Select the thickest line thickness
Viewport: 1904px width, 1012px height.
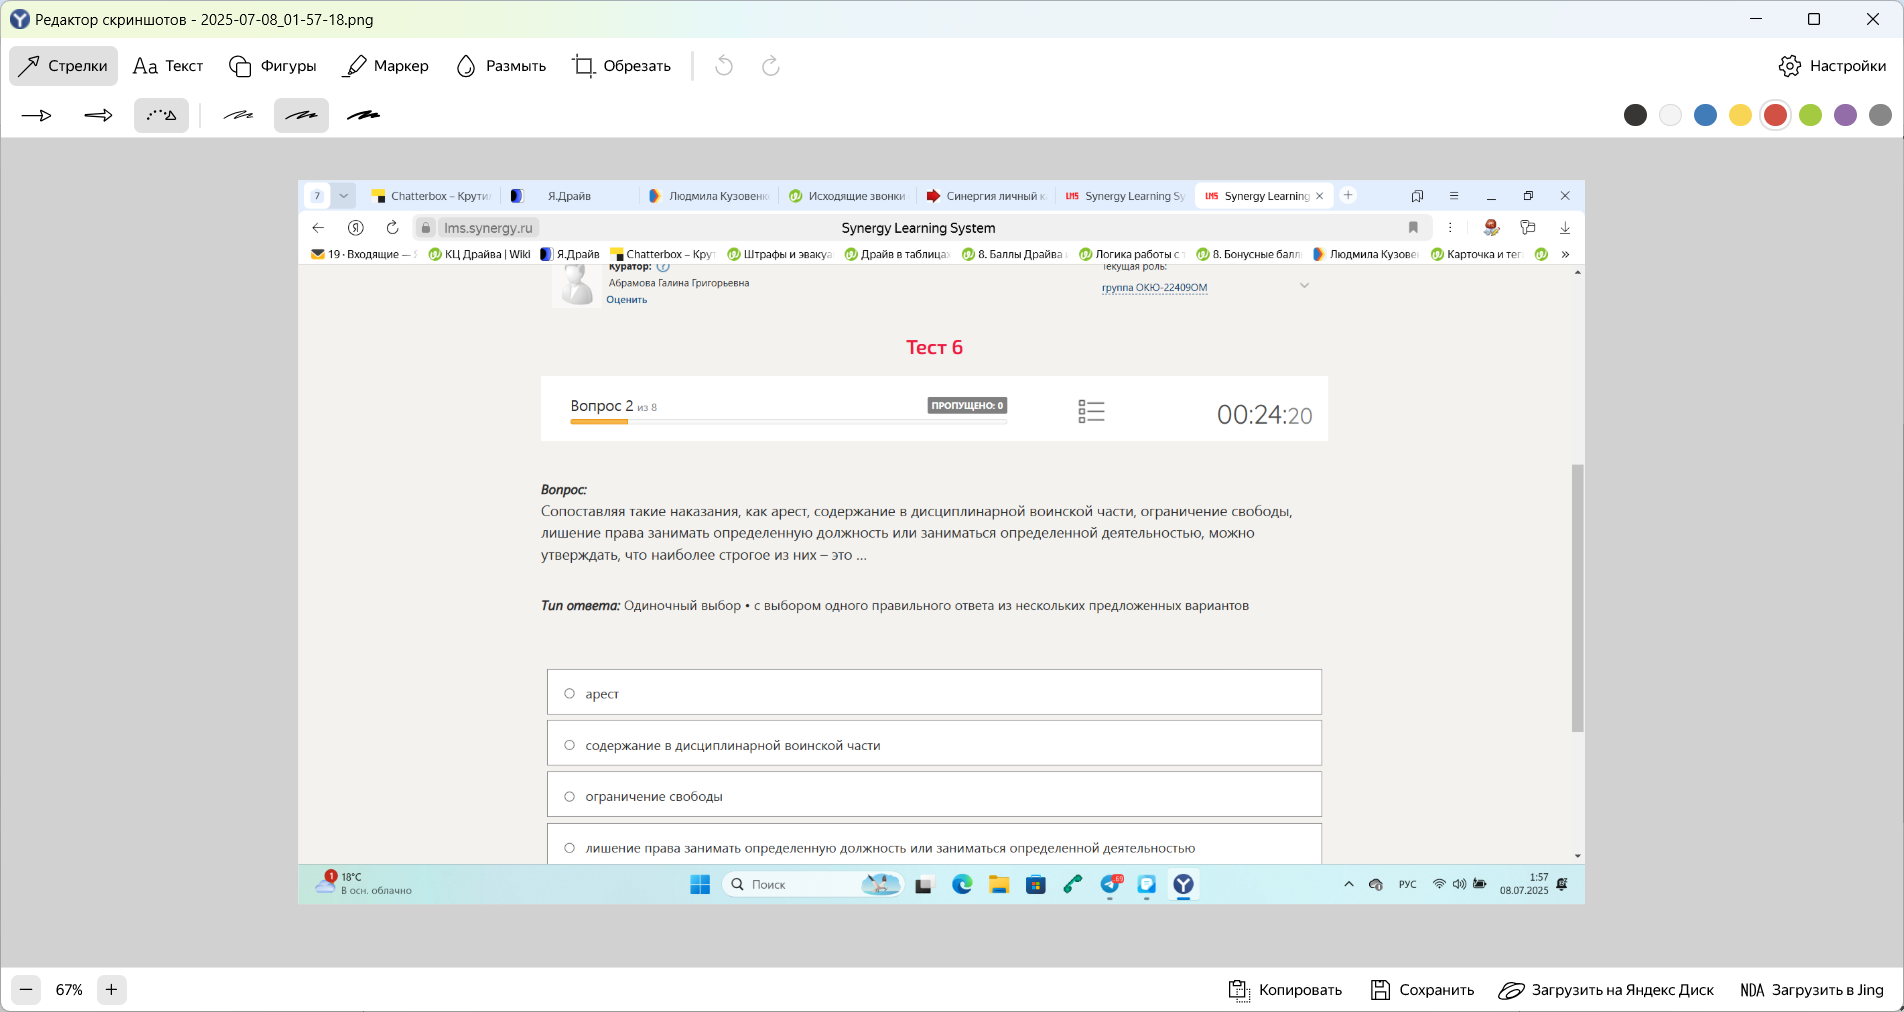pos(363,116)
